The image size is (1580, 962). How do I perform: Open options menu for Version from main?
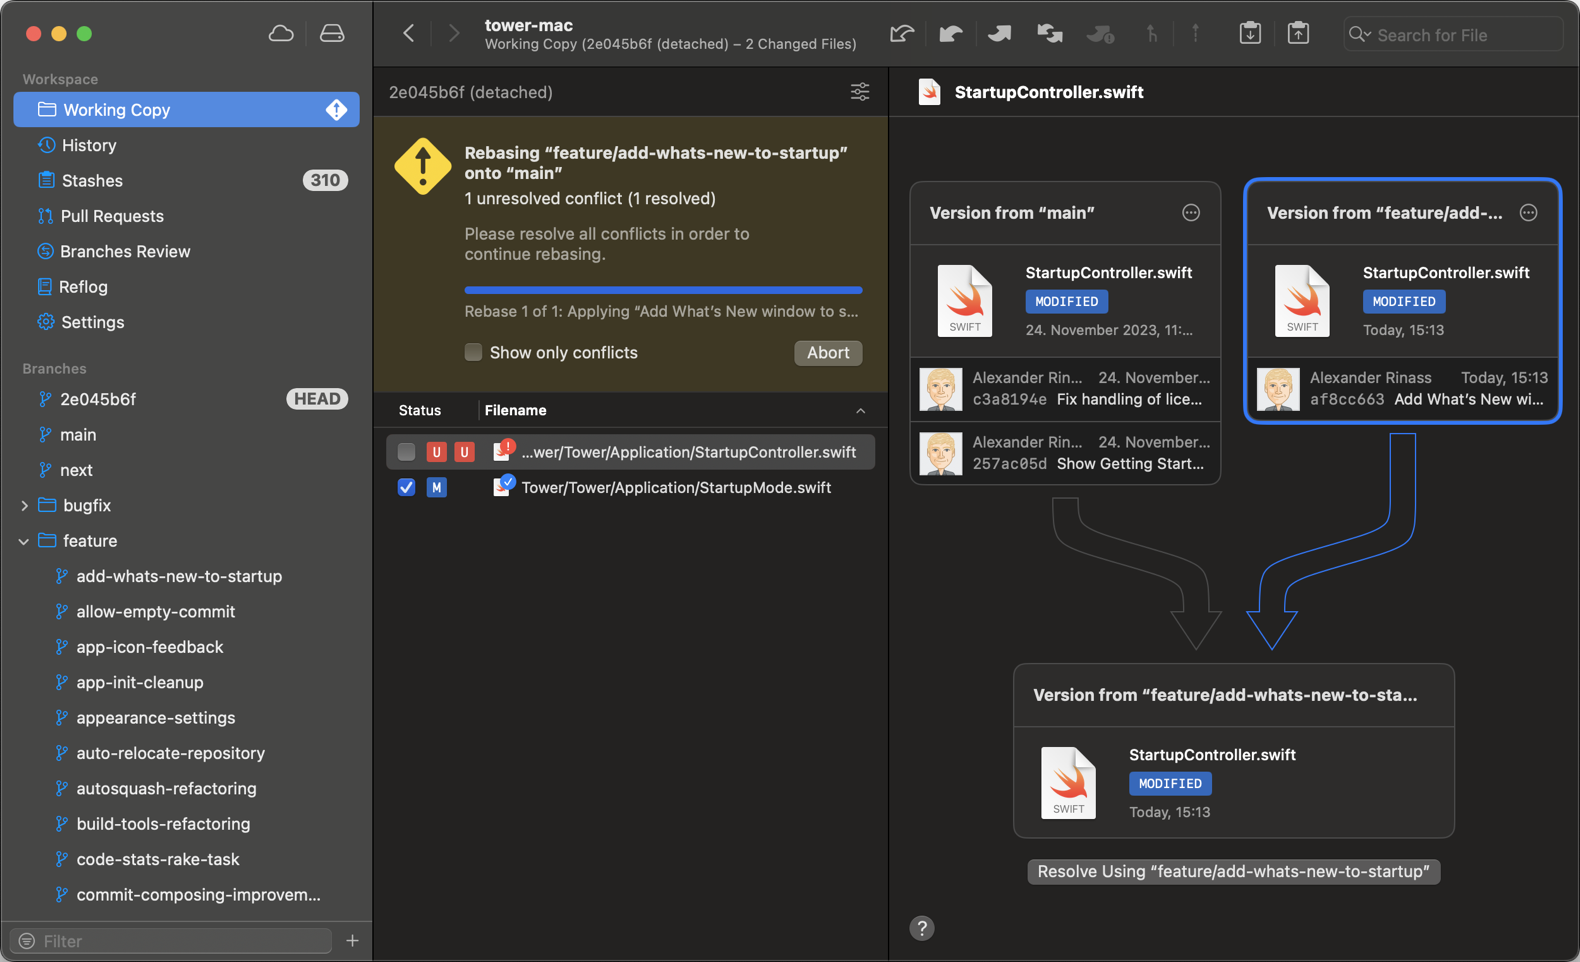[1190, 213]
